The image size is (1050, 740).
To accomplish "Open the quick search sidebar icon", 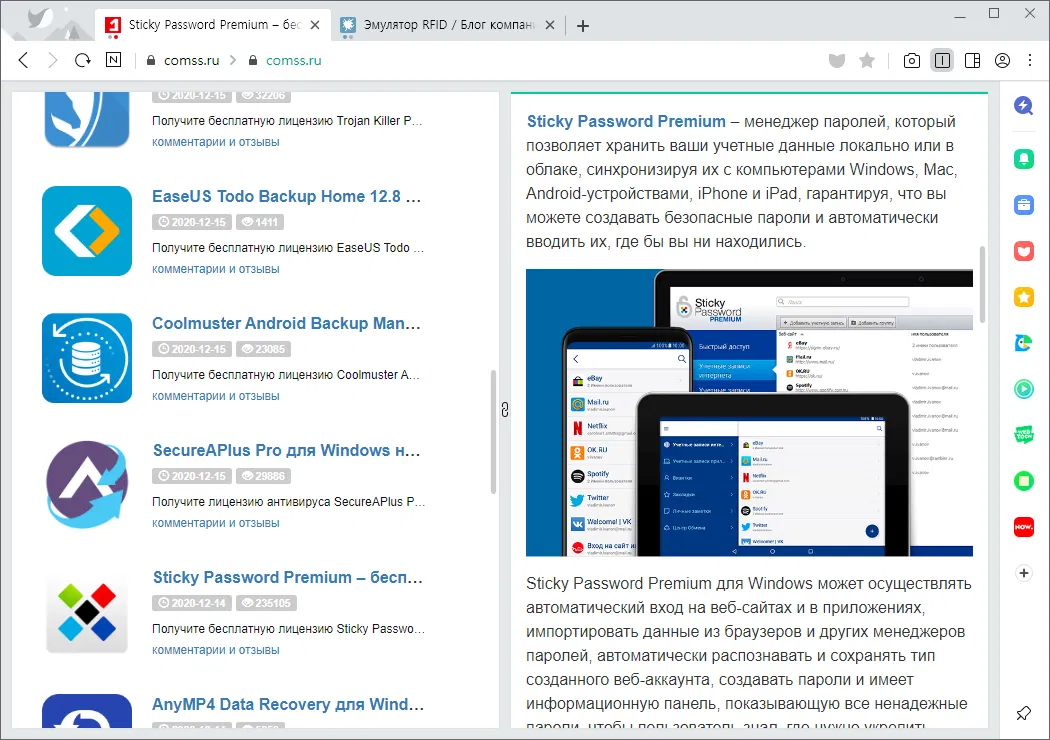I will click(x=1023, y=106).
